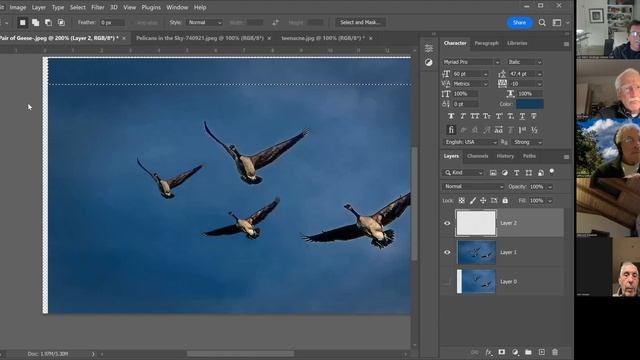
Task: Choose Subtract from selection mode icon
Action: tap(48, 22)
